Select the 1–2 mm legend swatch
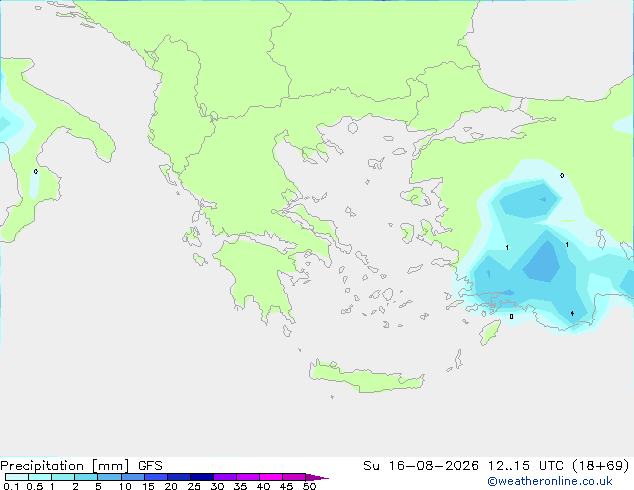The image size is (634, 490). click(63, 477)
